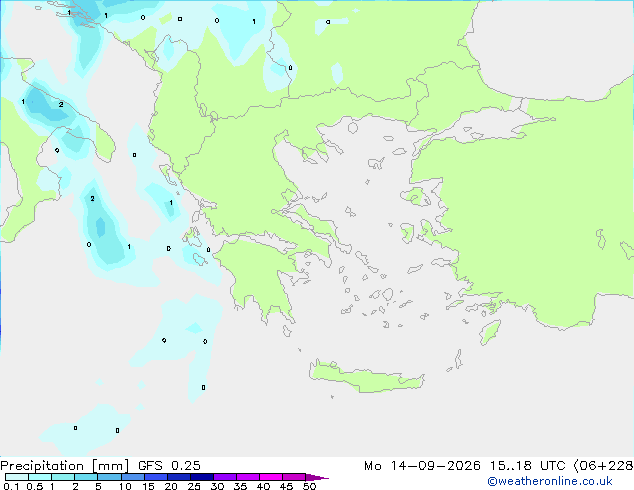Click the darkest navy 25–30 legend swatch
The width and height of the screenshot is (634, 490).
(x=202, y=477)
